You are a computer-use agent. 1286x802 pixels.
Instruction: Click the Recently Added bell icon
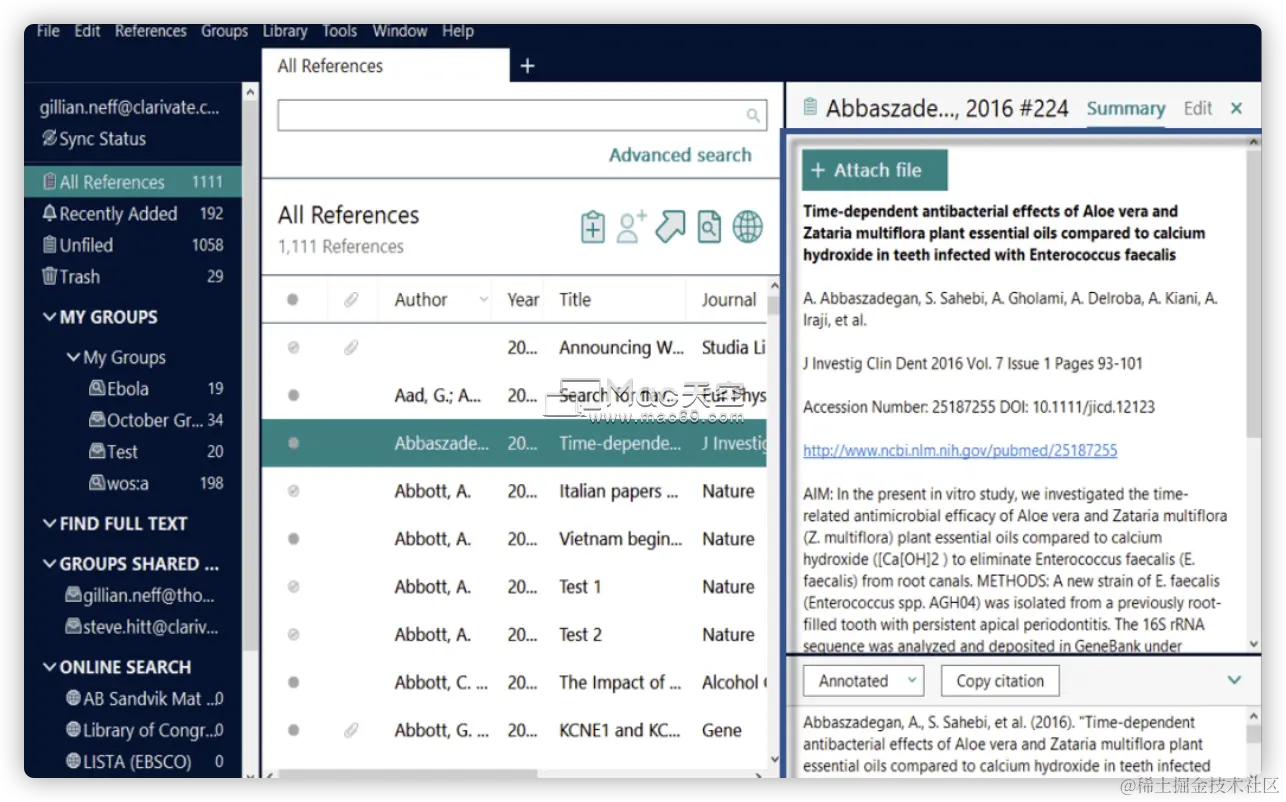tap(49, 213)
